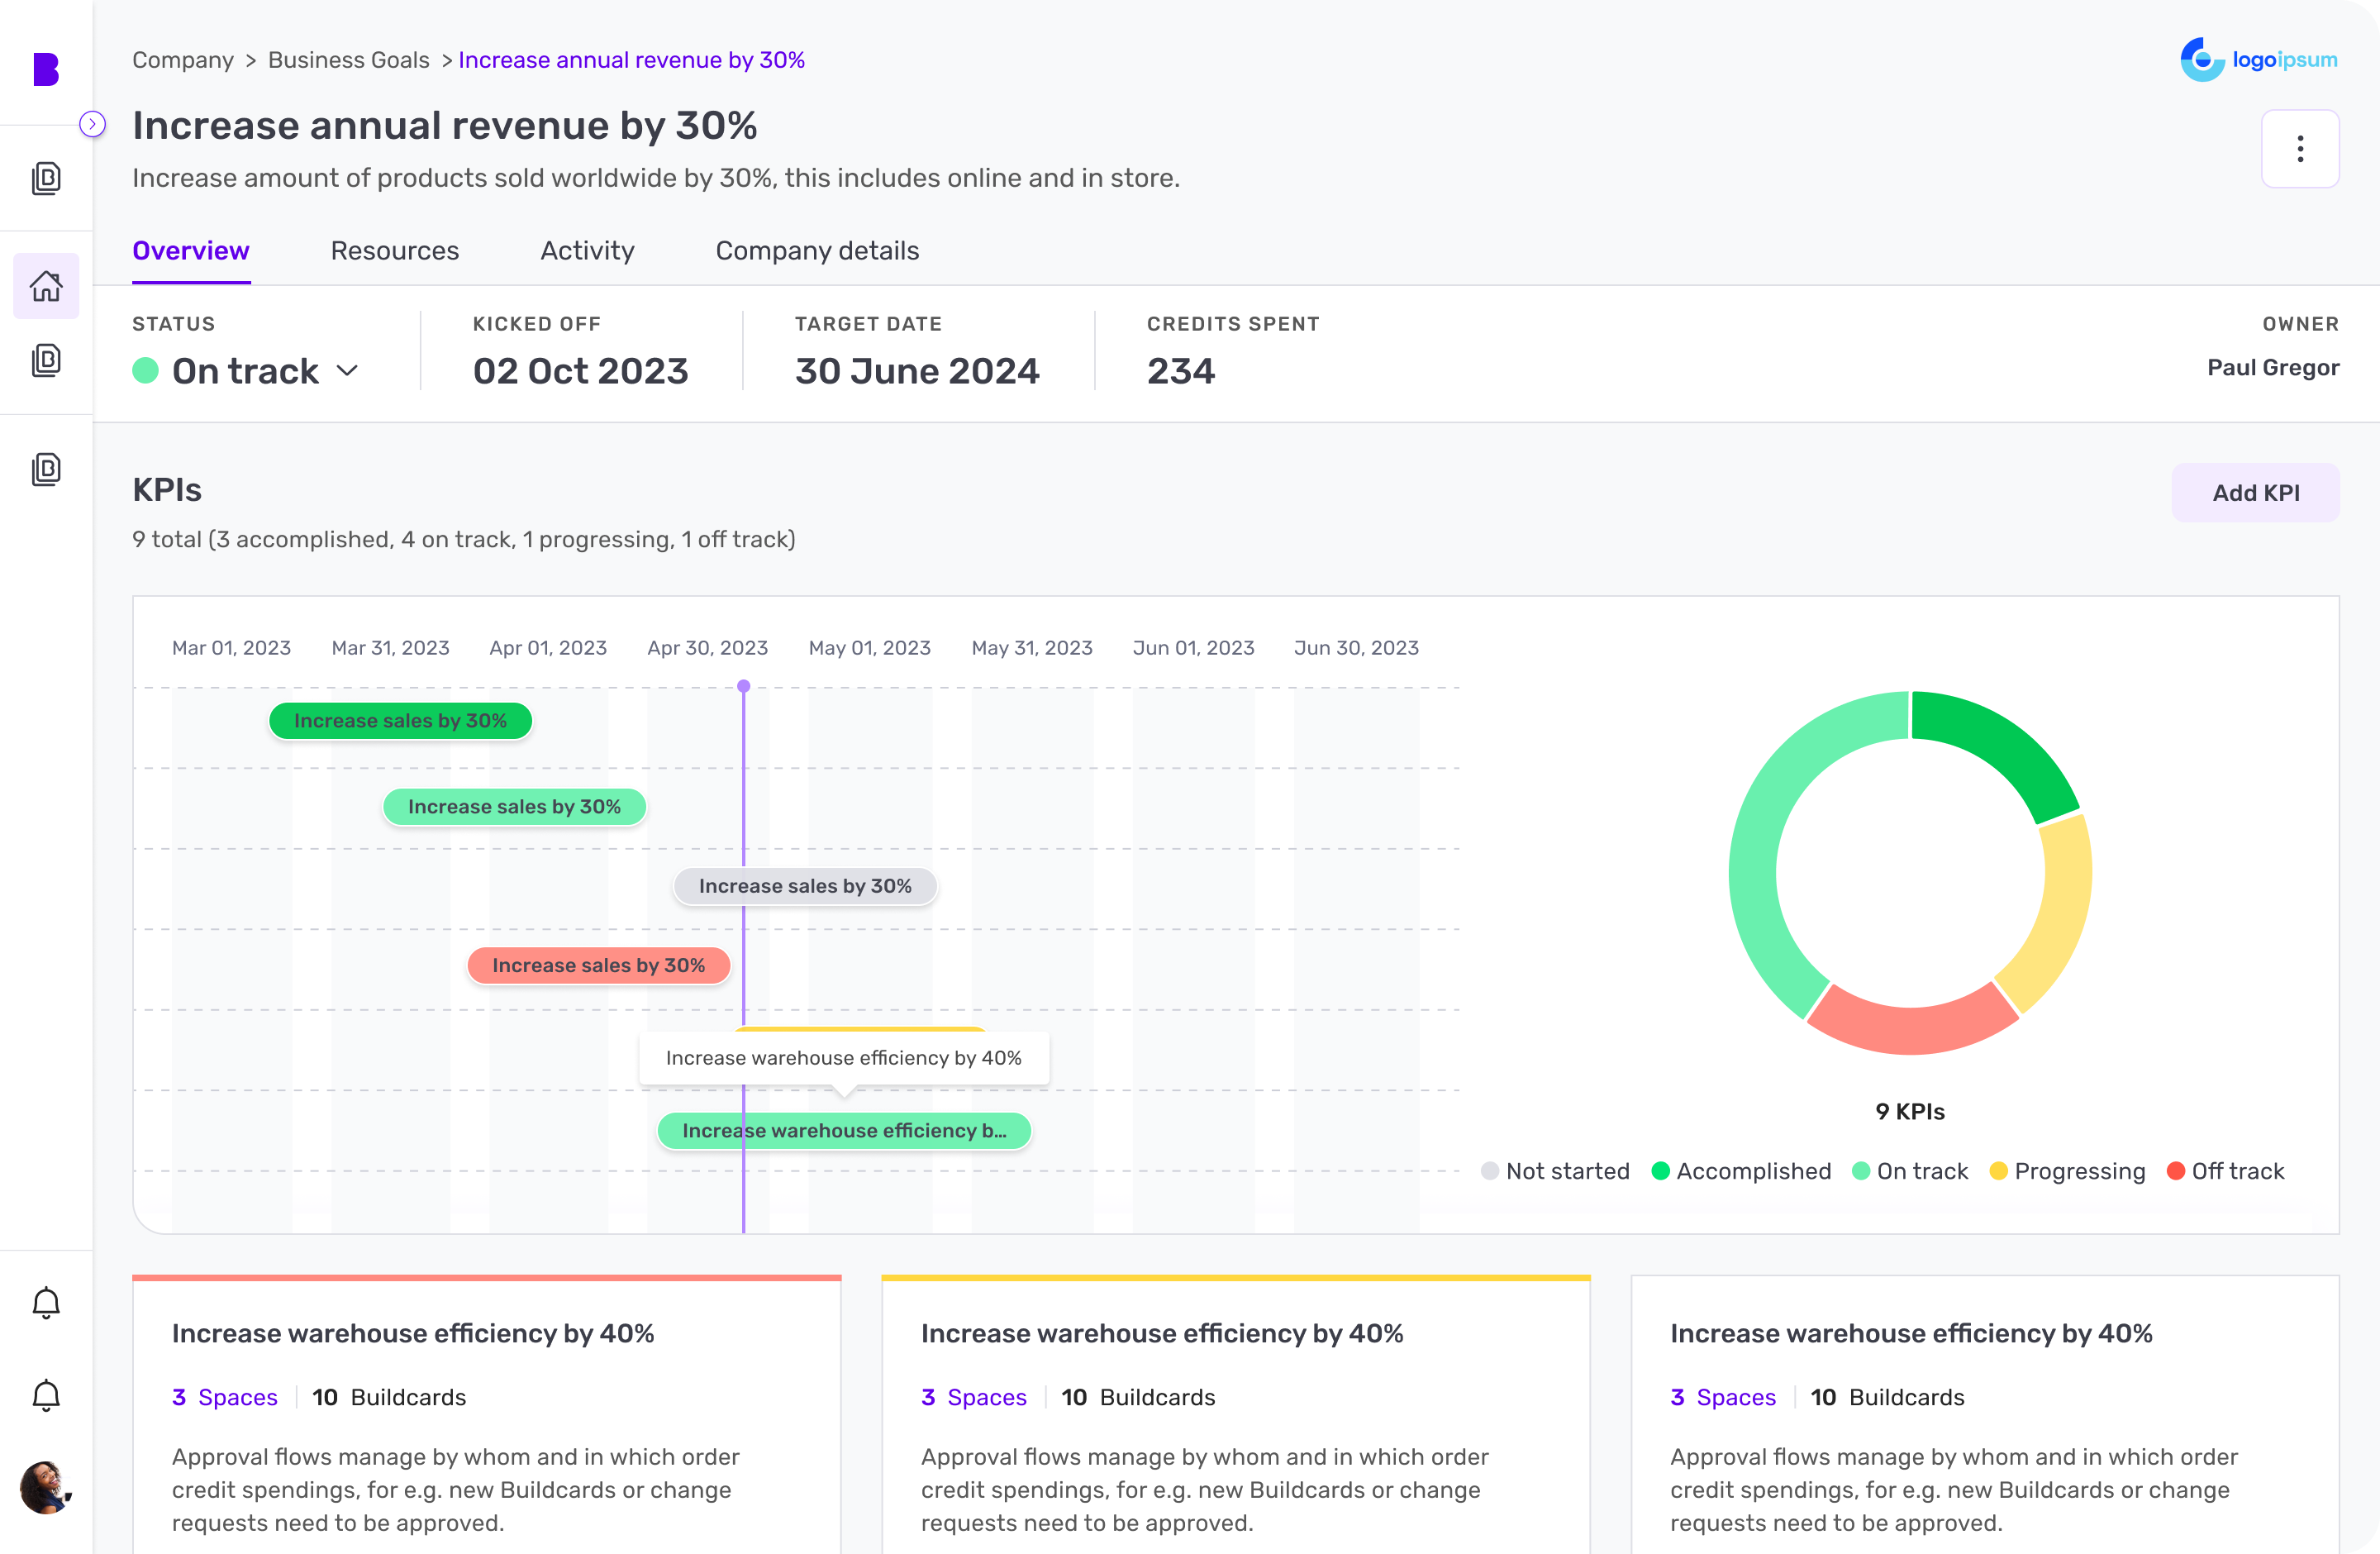Open notifications via the upper bell icon
This screenshot has height=1554, width=2380.
[45, 1302]
